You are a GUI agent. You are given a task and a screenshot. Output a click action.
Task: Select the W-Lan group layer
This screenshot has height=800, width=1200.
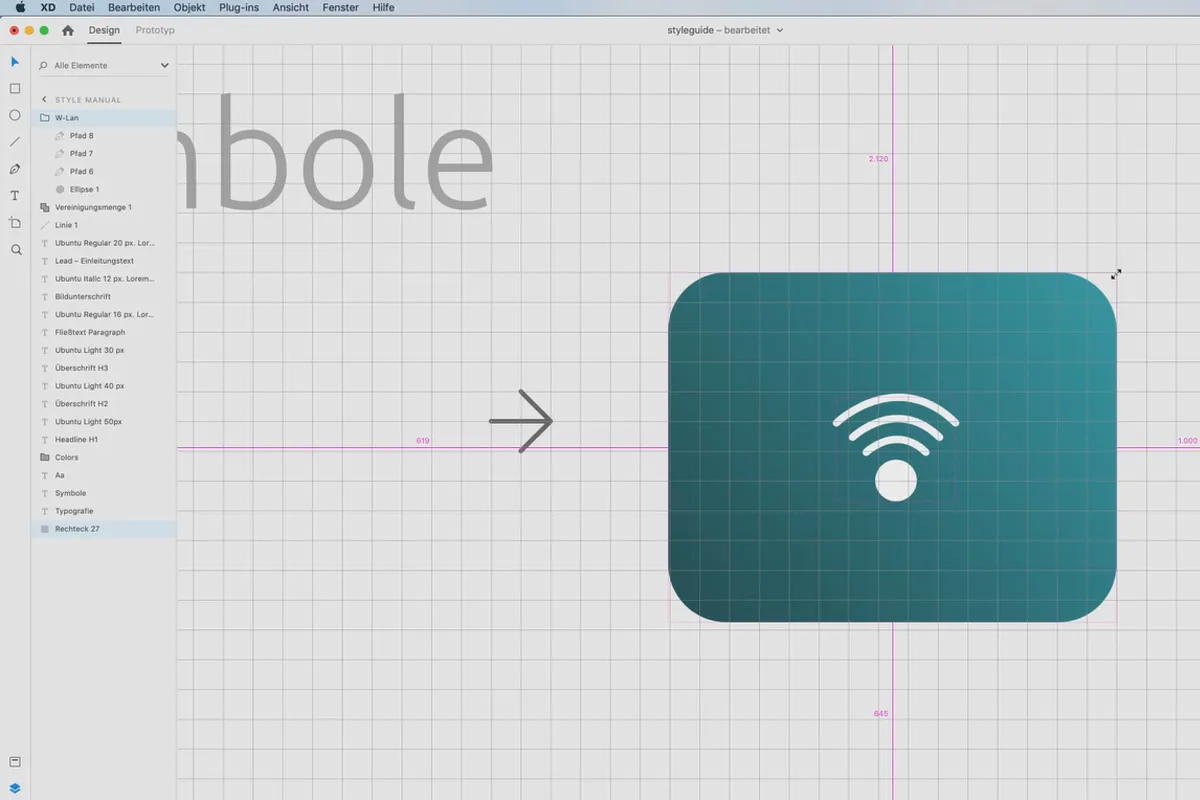pos(104,118)
